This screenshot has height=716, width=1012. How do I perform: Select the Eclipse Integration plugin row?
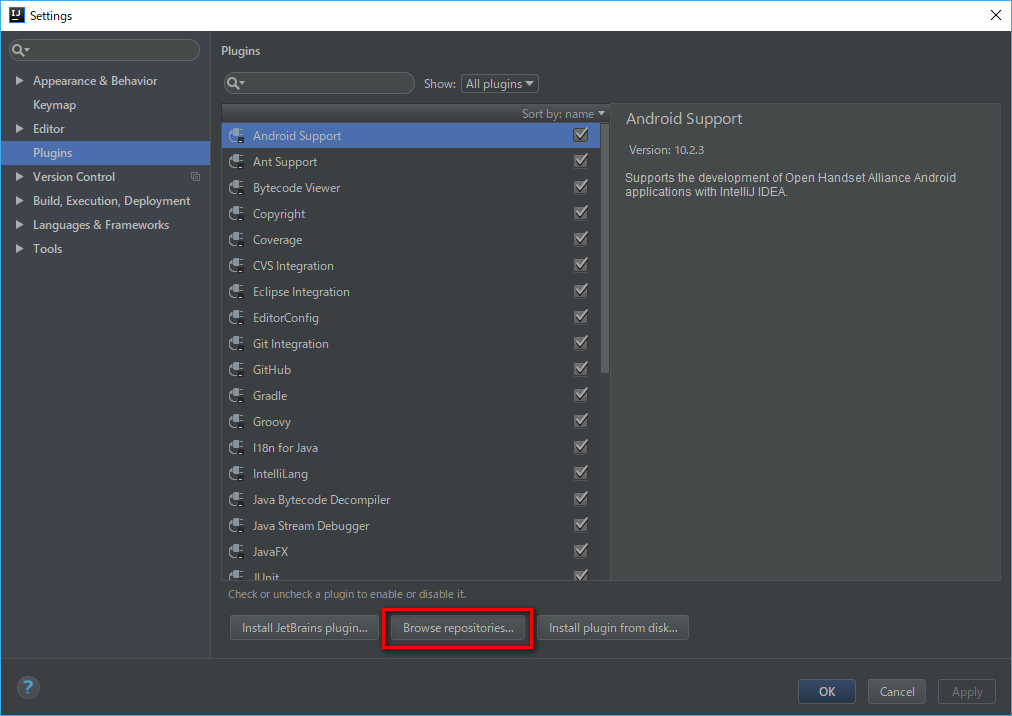tap(410, 292)
